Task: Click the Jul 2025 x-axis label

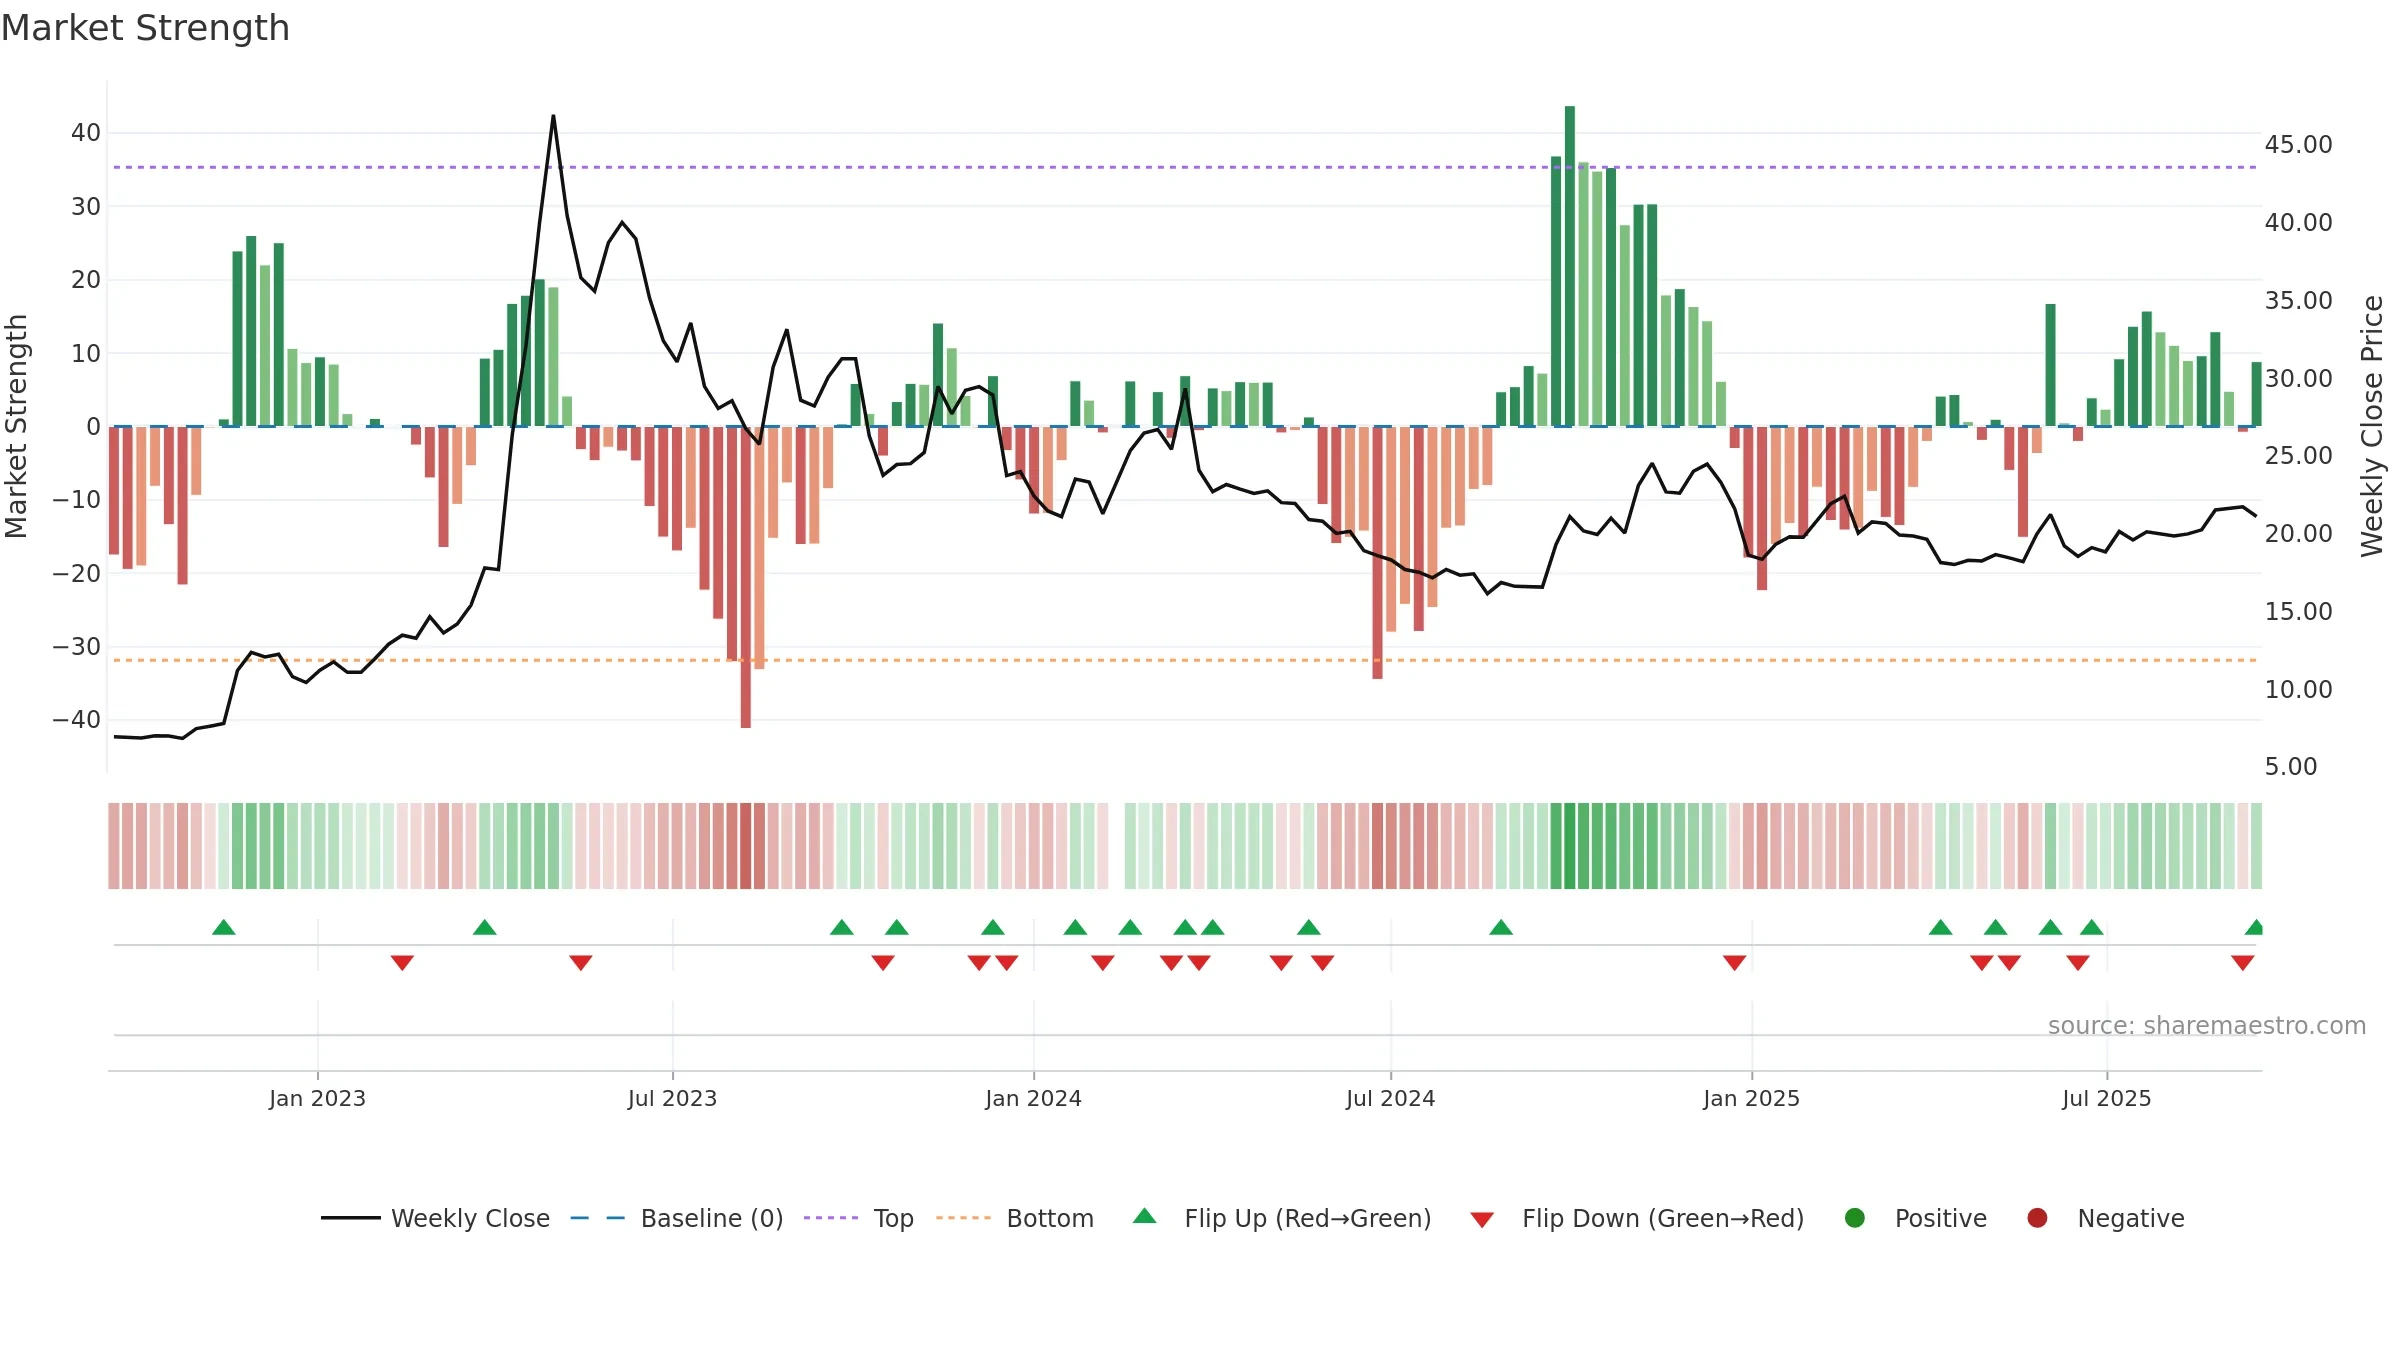Action: 2106,1098
